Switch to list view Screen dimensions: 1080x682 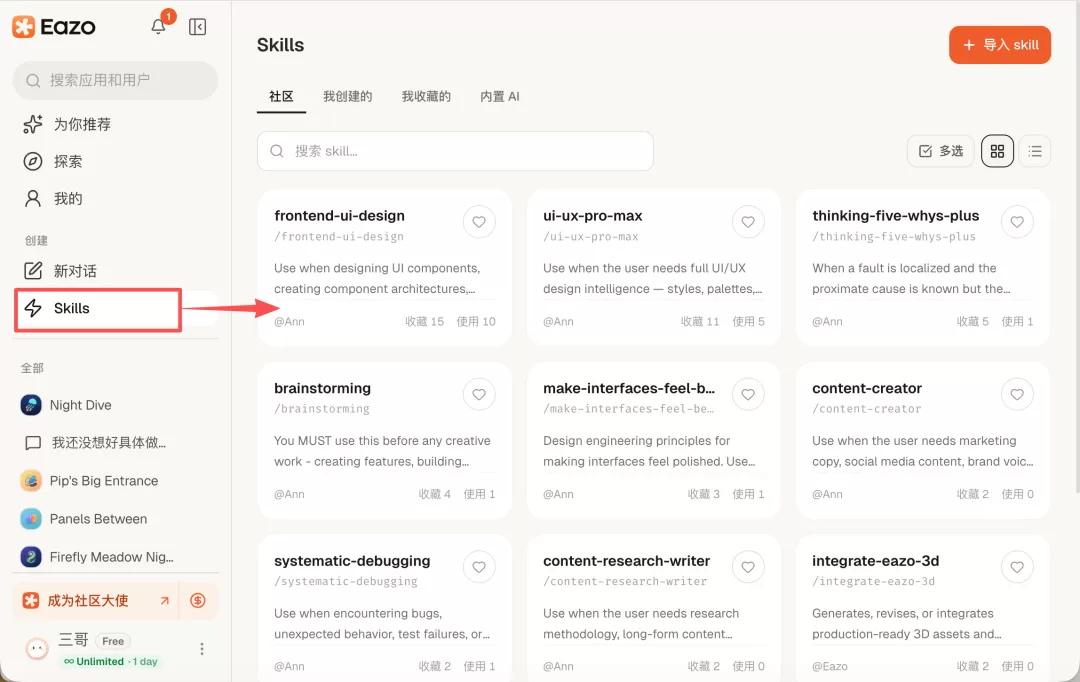click(1035, 151)
